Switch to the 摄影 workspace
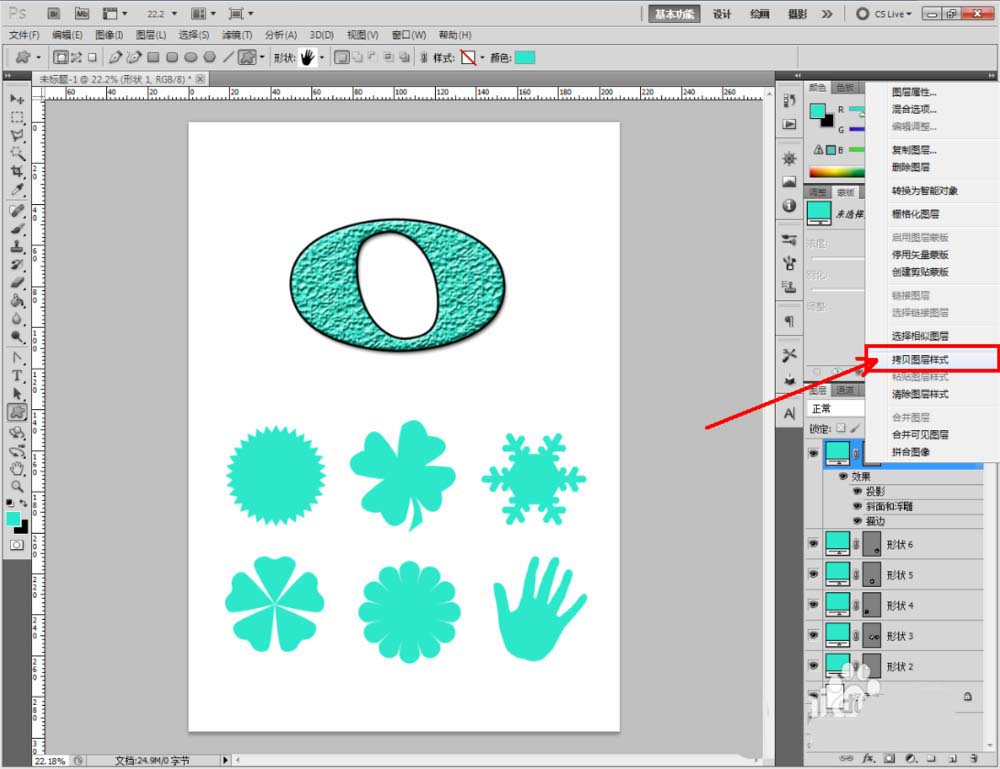This screenshot has width=1000, height=769. (x=797, y=13)
